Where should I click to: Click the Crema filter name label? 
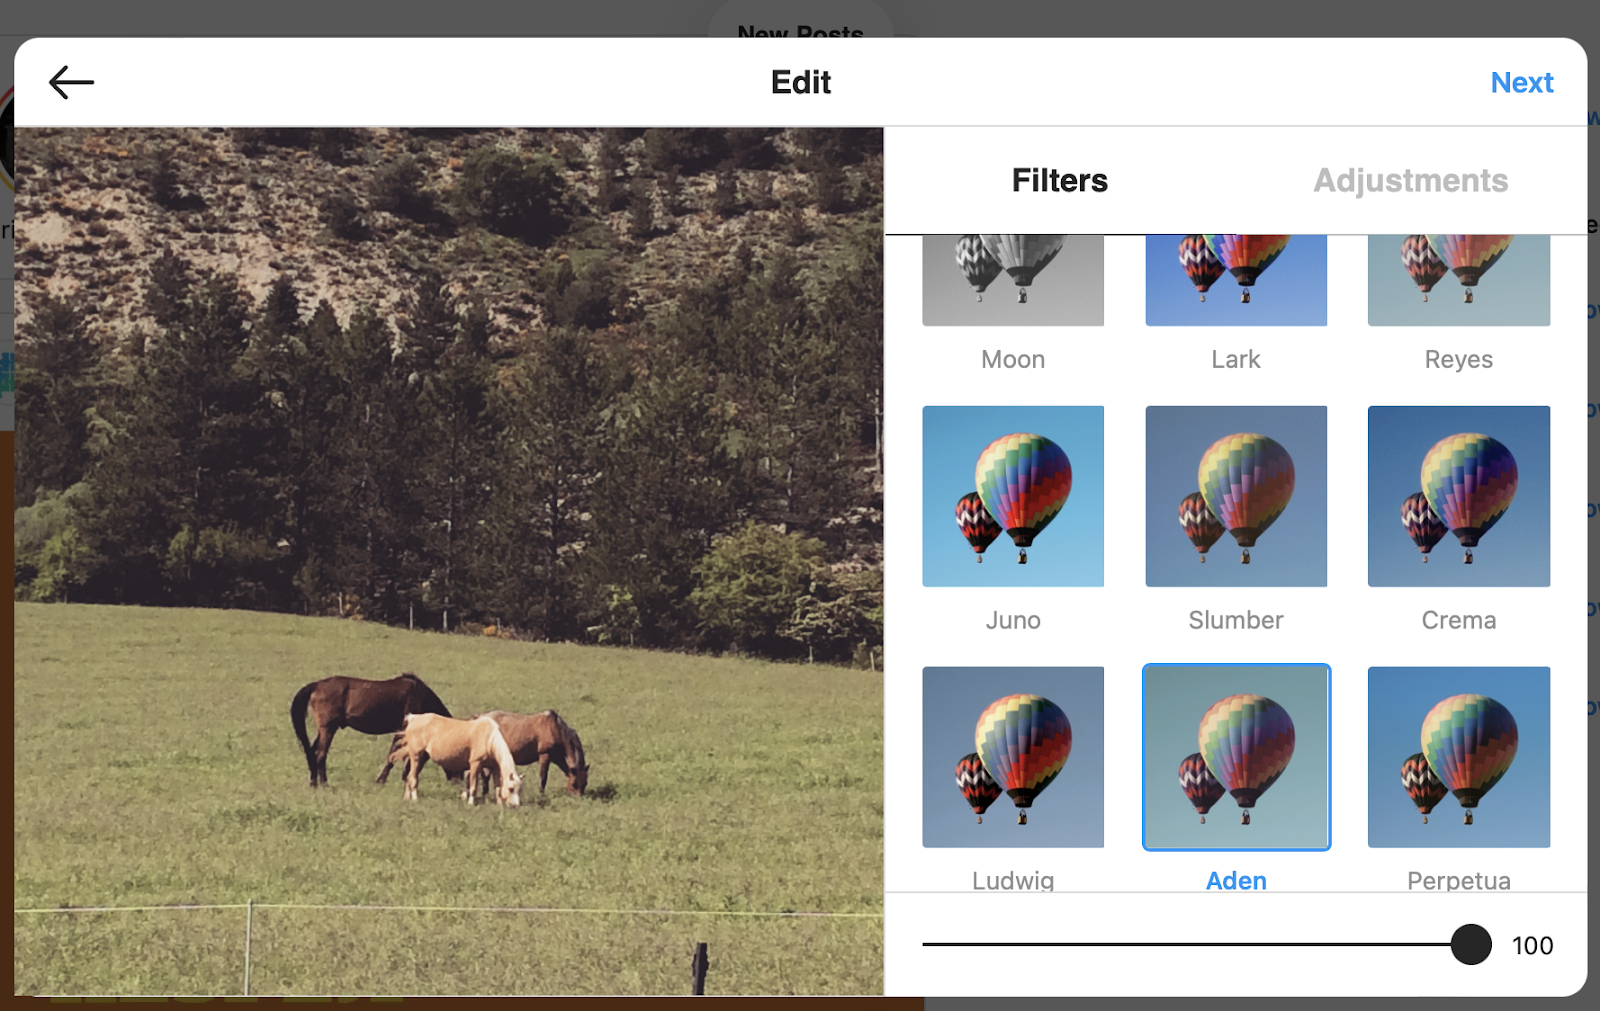pos(1459,620)
